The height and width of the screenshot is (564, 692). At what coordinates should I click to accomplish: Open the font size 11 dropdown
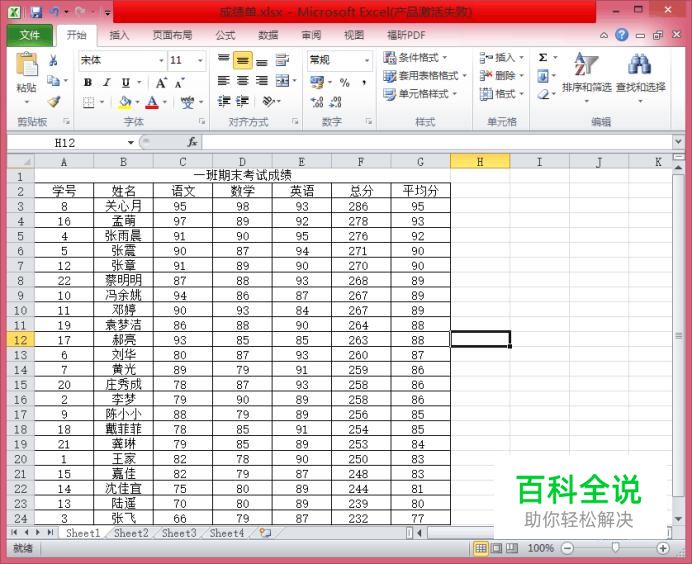coord(200,60)
